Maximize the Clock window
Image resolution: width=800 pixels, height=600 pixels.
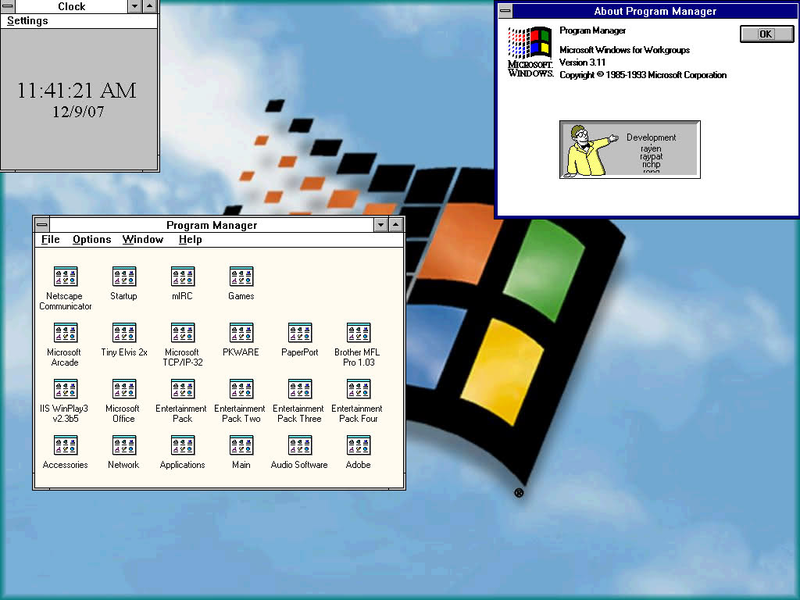(149, 6)
